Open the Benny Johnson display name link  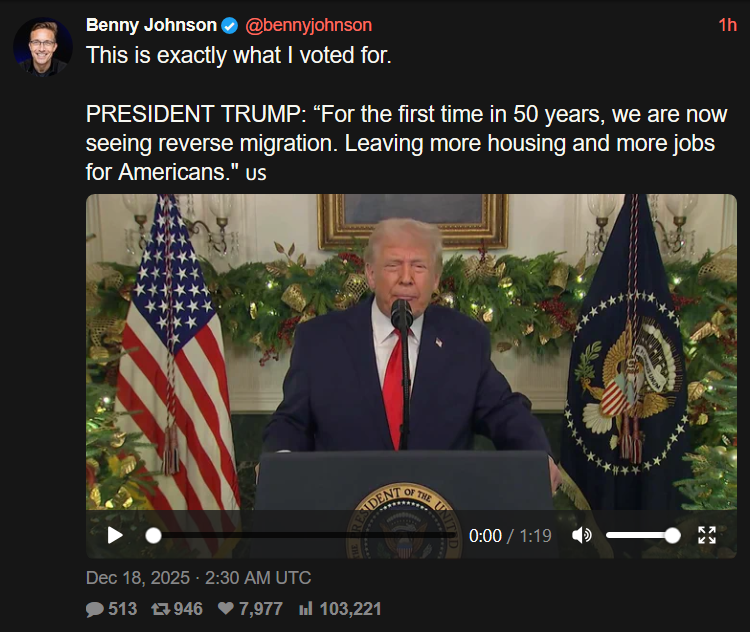click(149, 25)
